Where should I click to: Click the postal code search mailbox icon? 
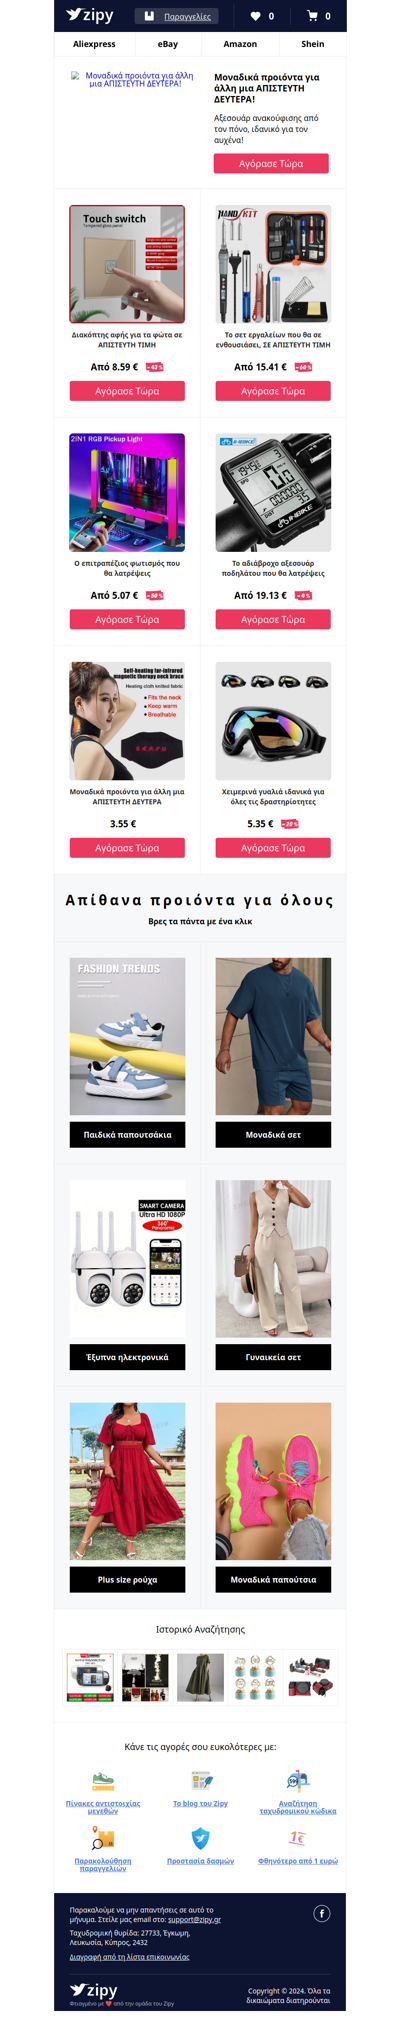tap(298, 1780)
